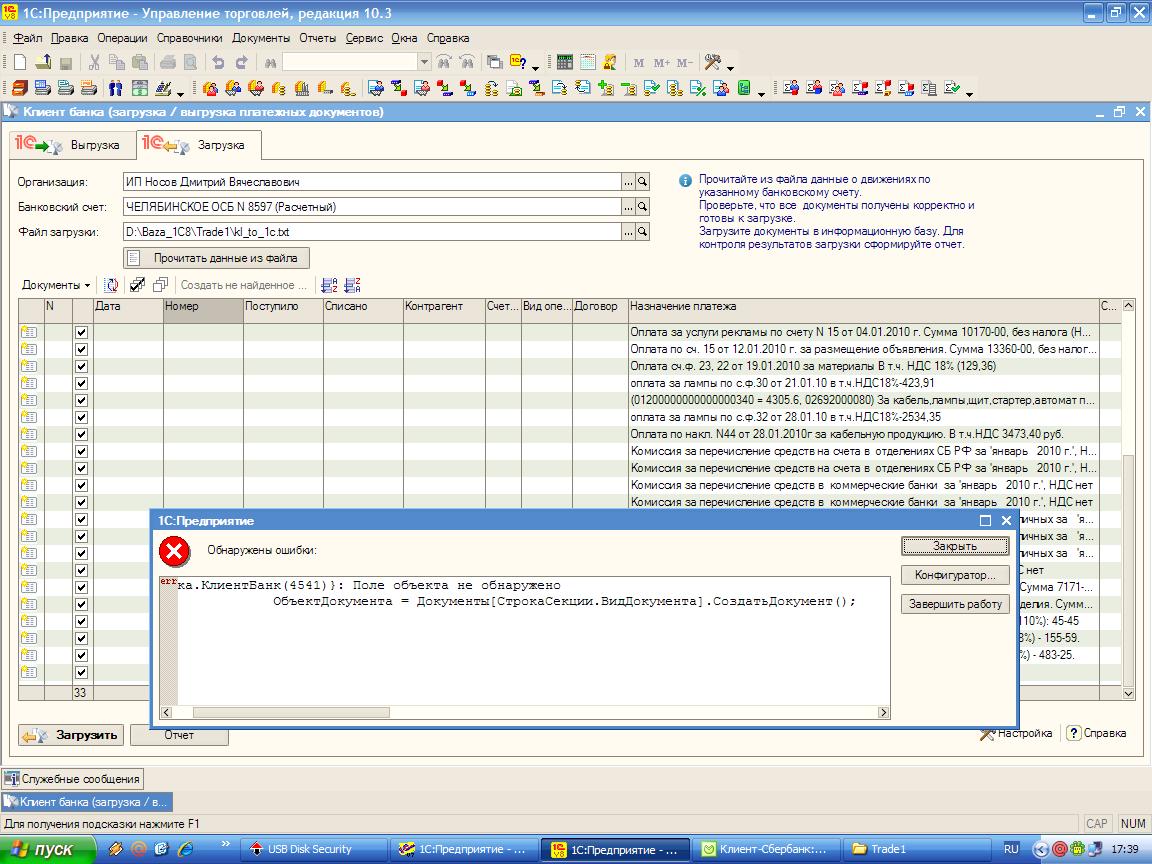This screenshot has width=1152, height=864.
Task: Uncheck row 'Оплата сч.ф. 23, 22 от 19.01.2010'
Action: tap(82, 366)
